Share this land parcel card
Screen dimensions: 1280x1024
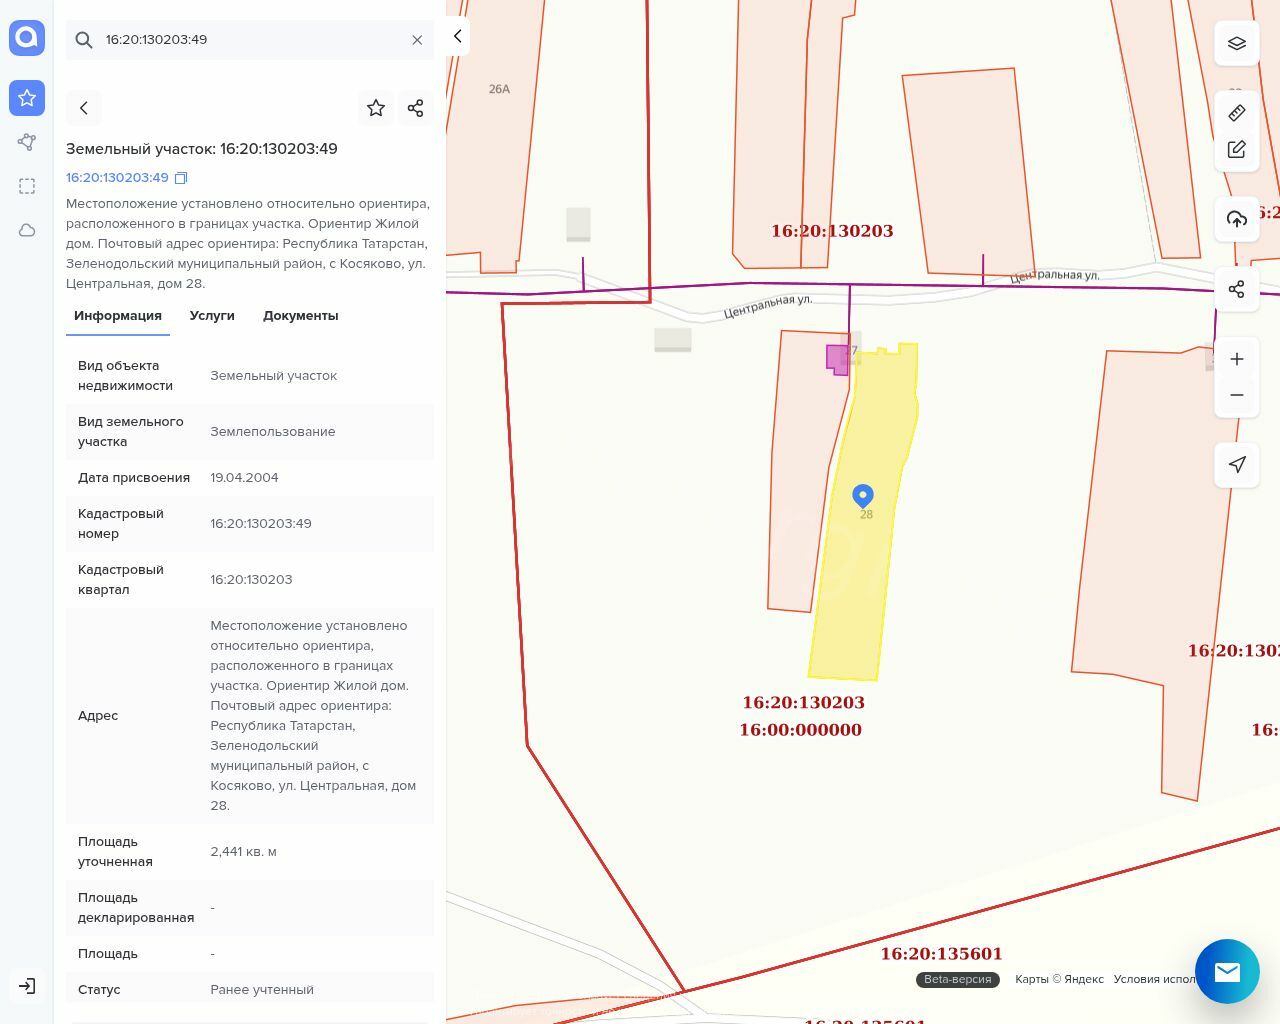coord(416,108)
